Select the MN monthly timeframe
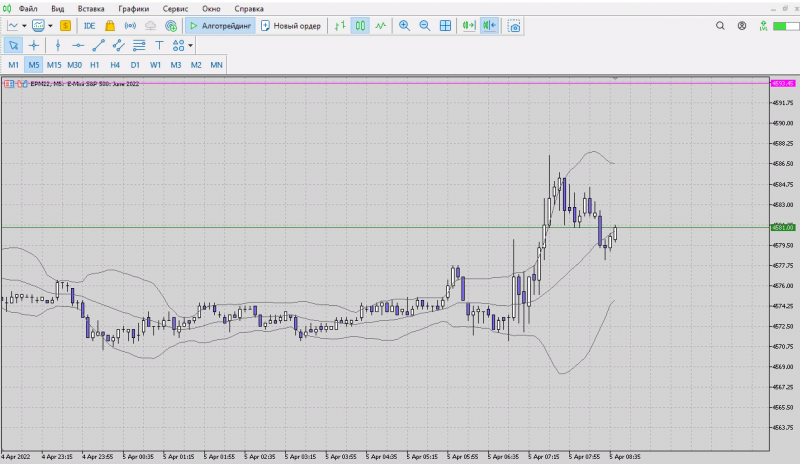The image size is (800, 464). point(216,65)
